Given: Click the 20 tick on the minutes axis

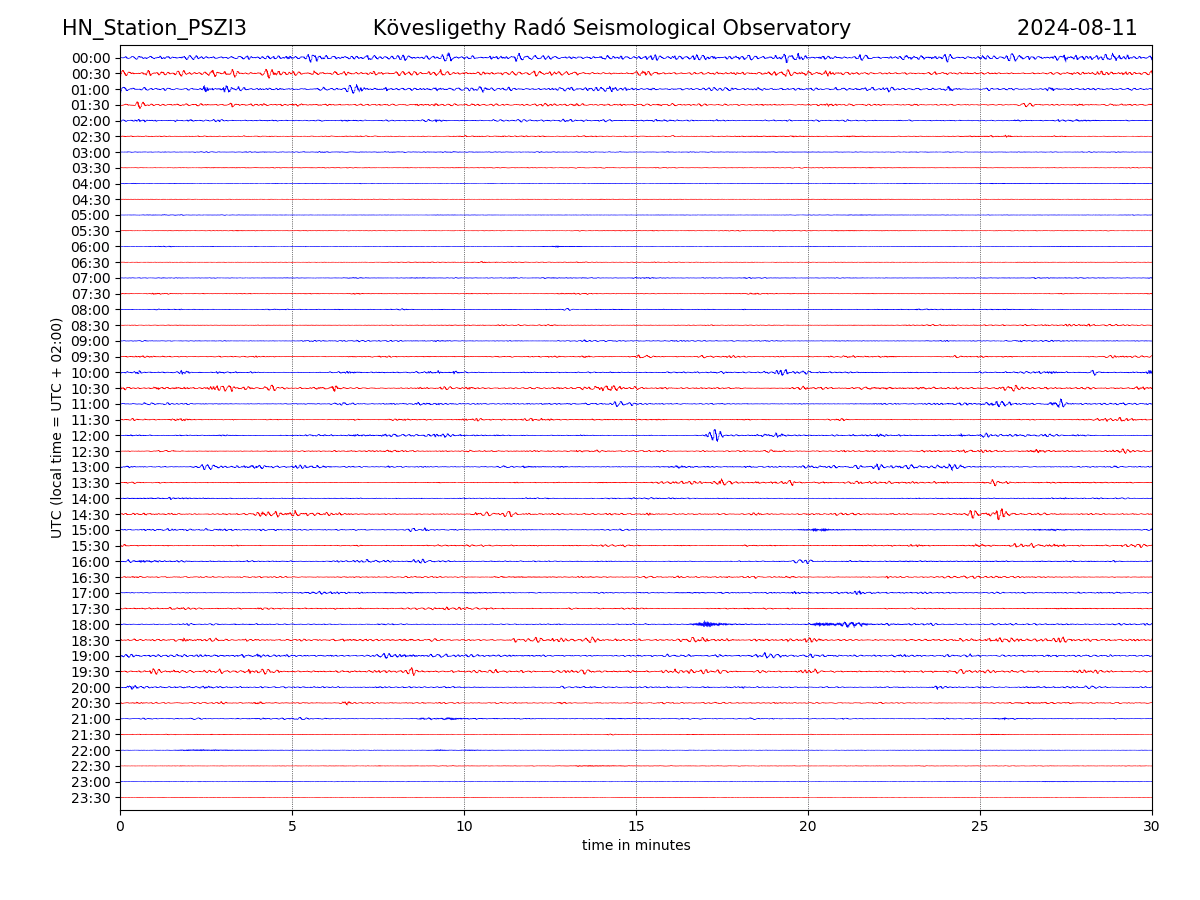Looking at the screenshot, I should click(808, 826).
